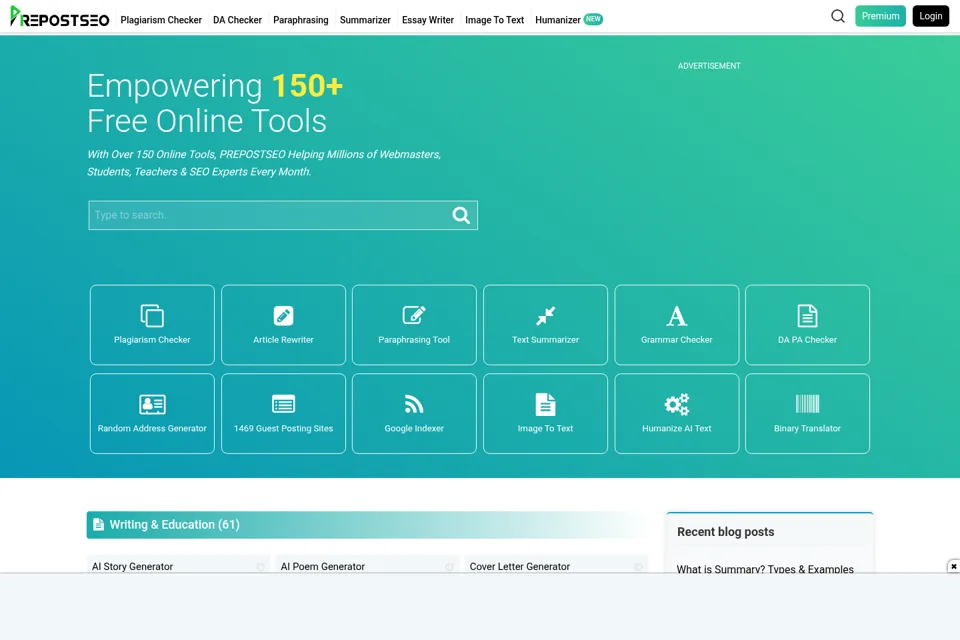This screenshot has height=640, width=960.
Task: Open the Text Summarizer card label
Action: [x=545, y=339]
